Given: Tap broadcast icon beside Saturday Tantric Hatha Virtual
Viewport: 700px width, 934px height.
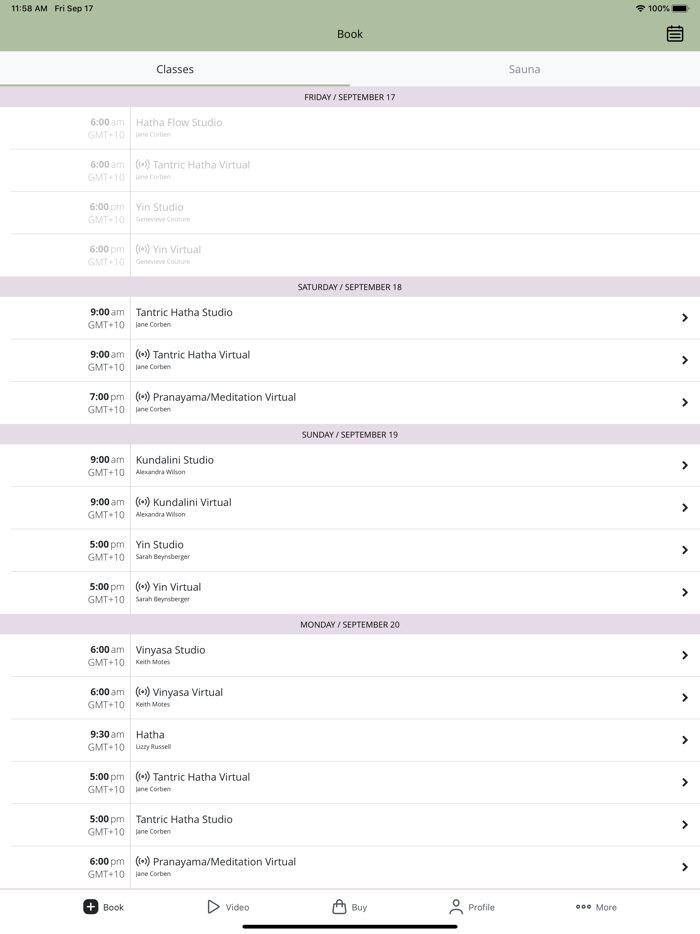Looking at the screenshot, I should [143, 355].
